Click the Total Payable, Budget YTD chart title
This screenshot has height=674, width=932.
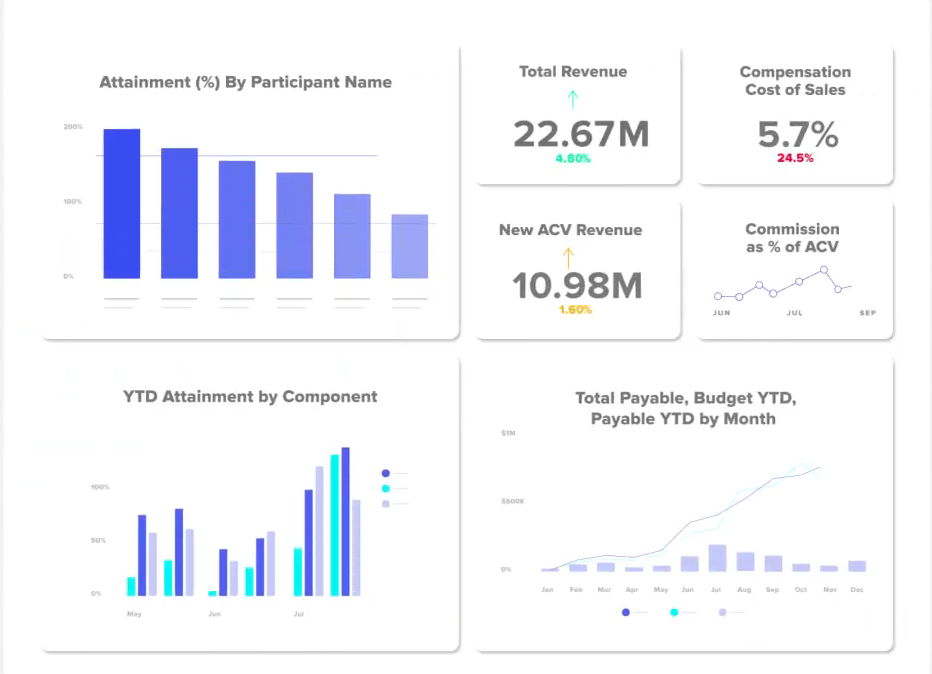[x=685, y=408]
